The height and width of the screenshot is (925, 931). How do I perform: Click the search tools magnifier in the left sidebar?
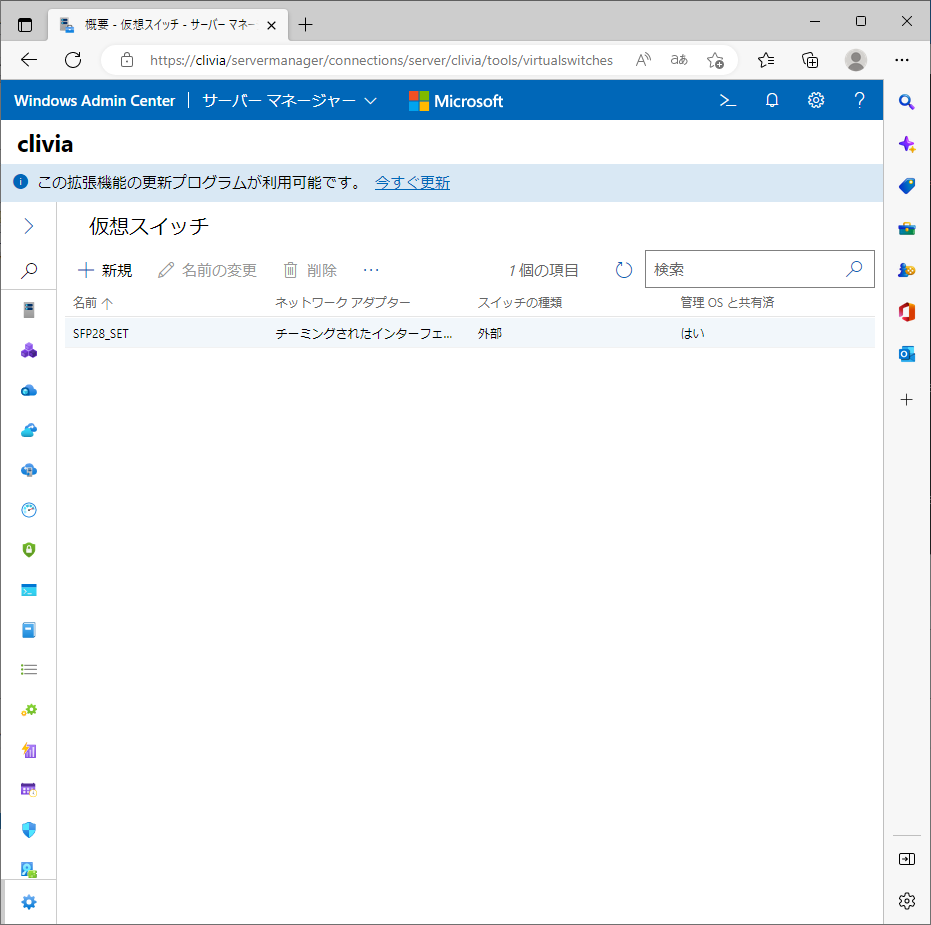point(28,271)
